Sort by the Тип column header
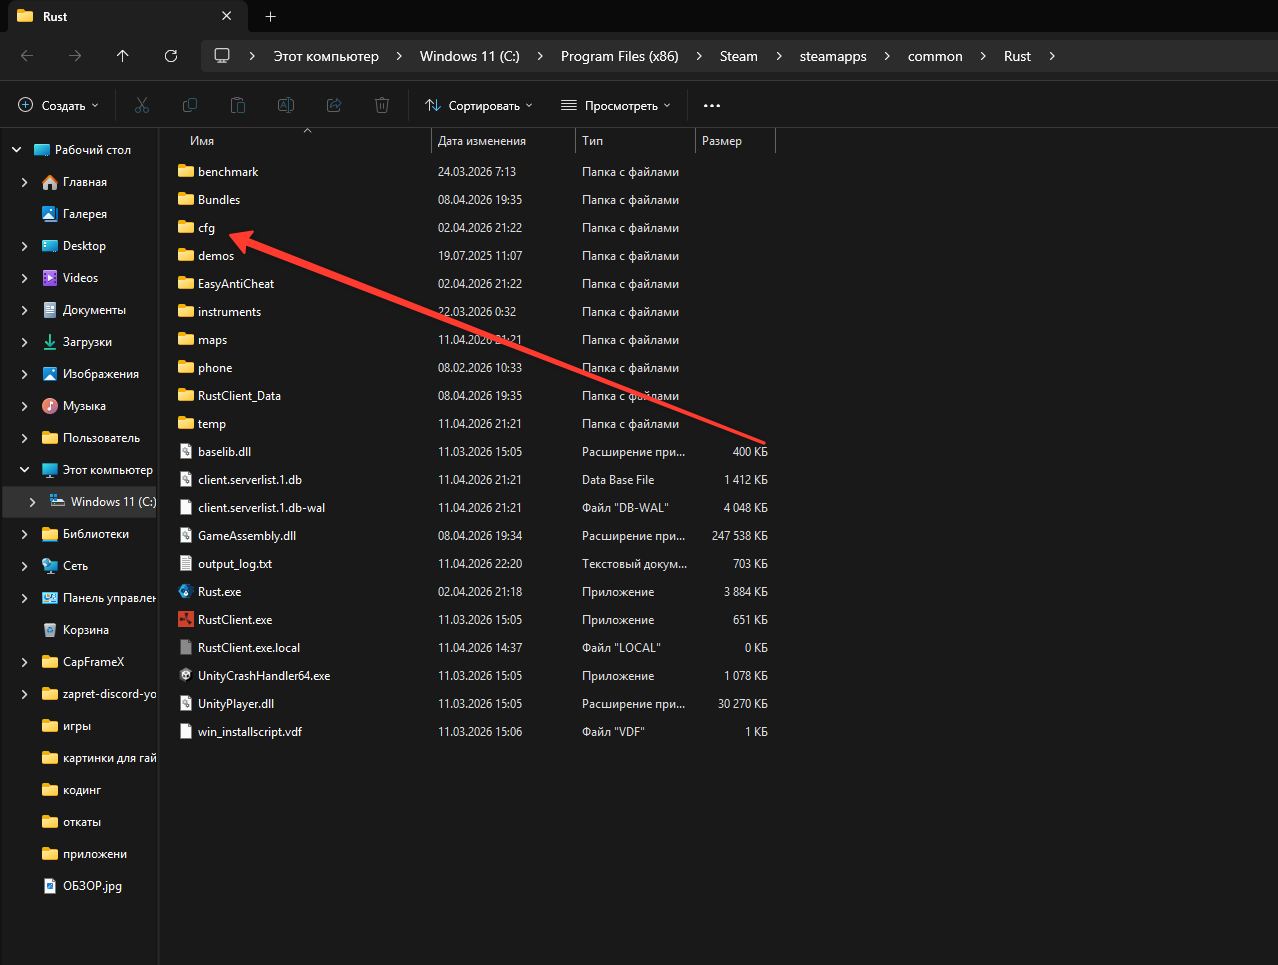The width and height of the screenshot is (1278, 965). (593, 141)
